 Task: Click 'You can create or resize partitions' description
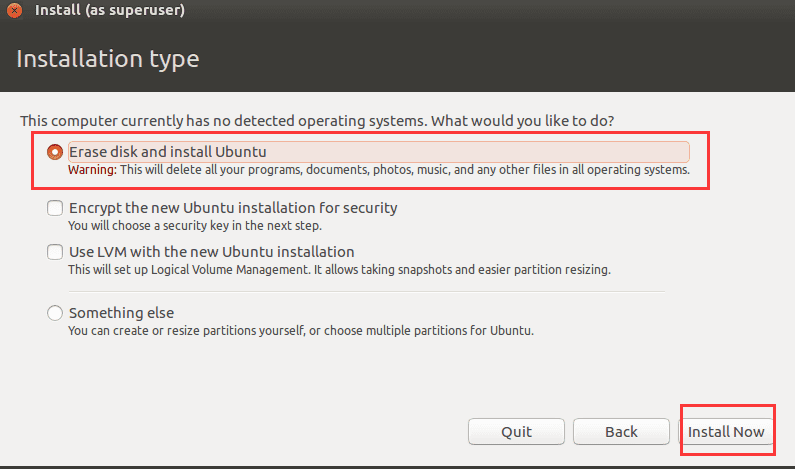tap(301, 331)
